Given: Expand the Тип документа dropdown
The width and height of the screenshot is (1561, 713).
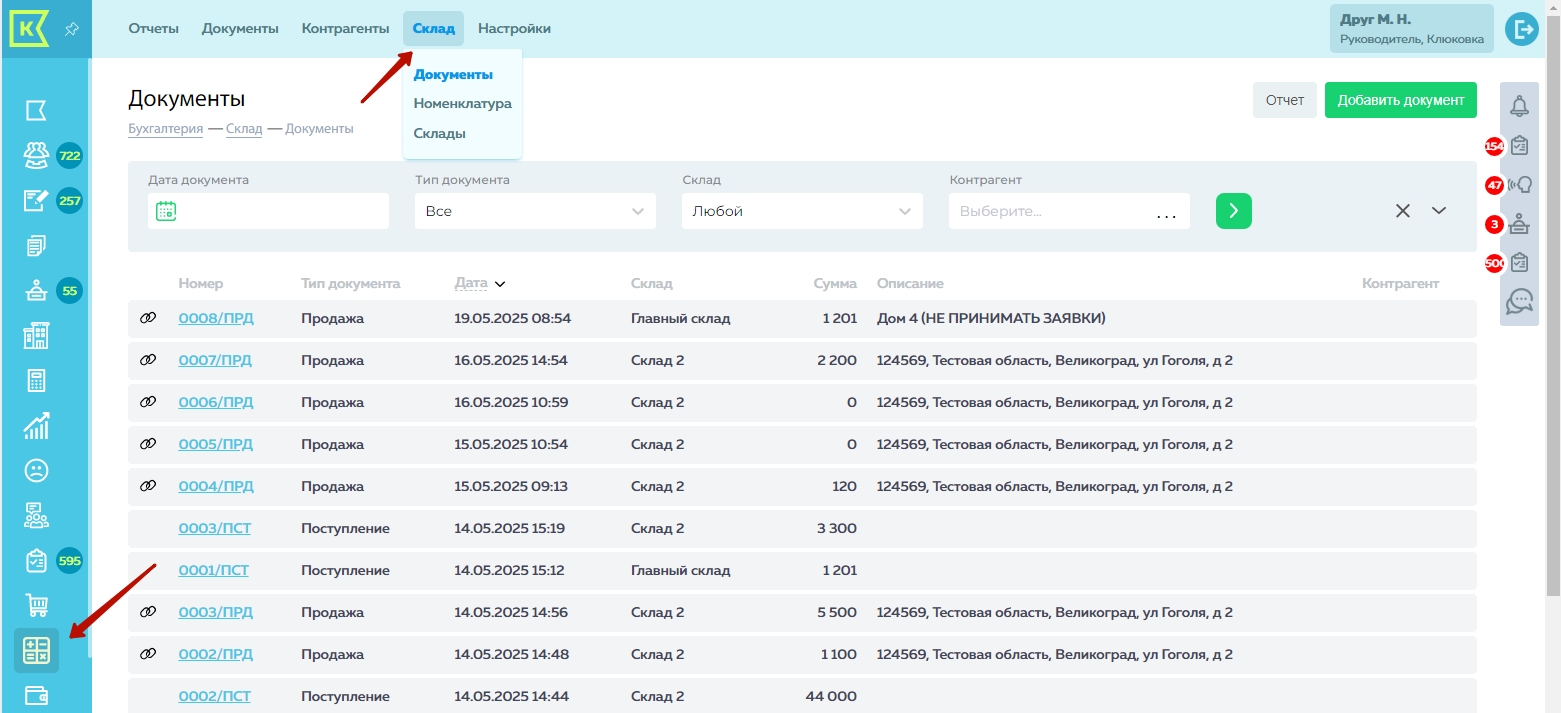Looking at the screenshot, I should click(x=535, y=211).
